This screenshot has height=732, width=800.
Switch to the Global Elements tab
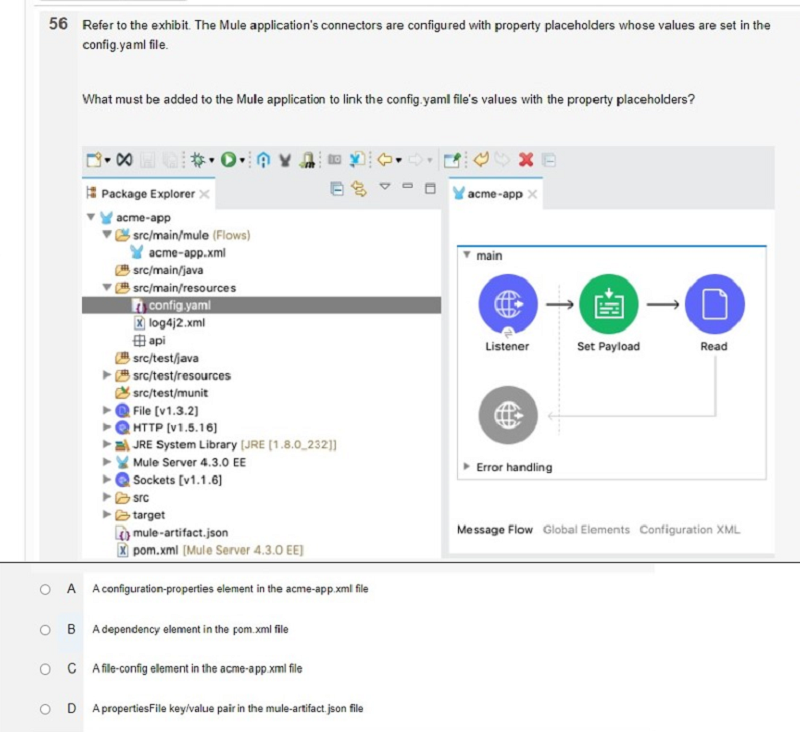point(586,529)
